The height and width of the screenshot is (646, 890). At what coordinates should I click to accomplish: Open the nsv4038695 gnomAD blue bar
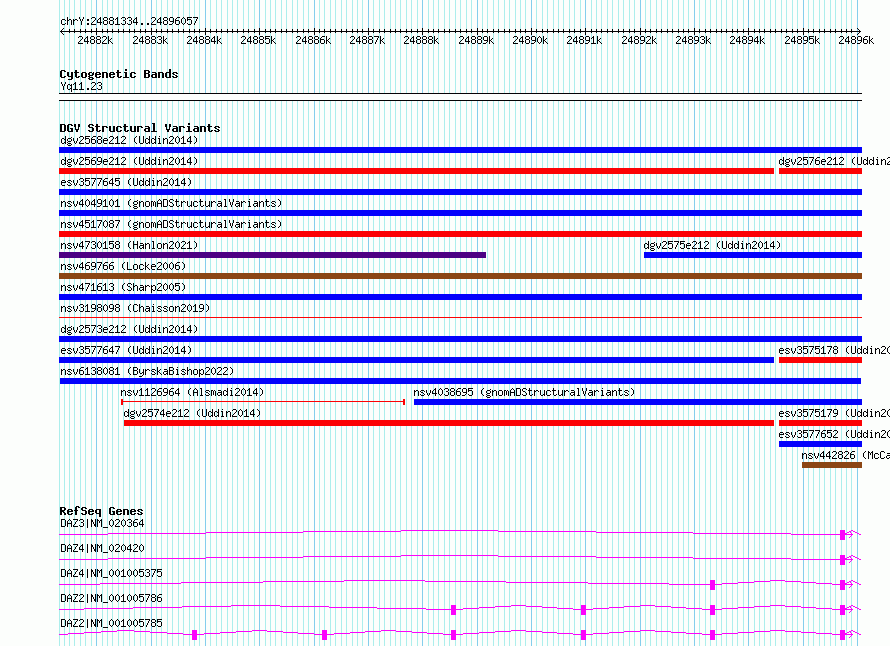(x=638, y=402)
